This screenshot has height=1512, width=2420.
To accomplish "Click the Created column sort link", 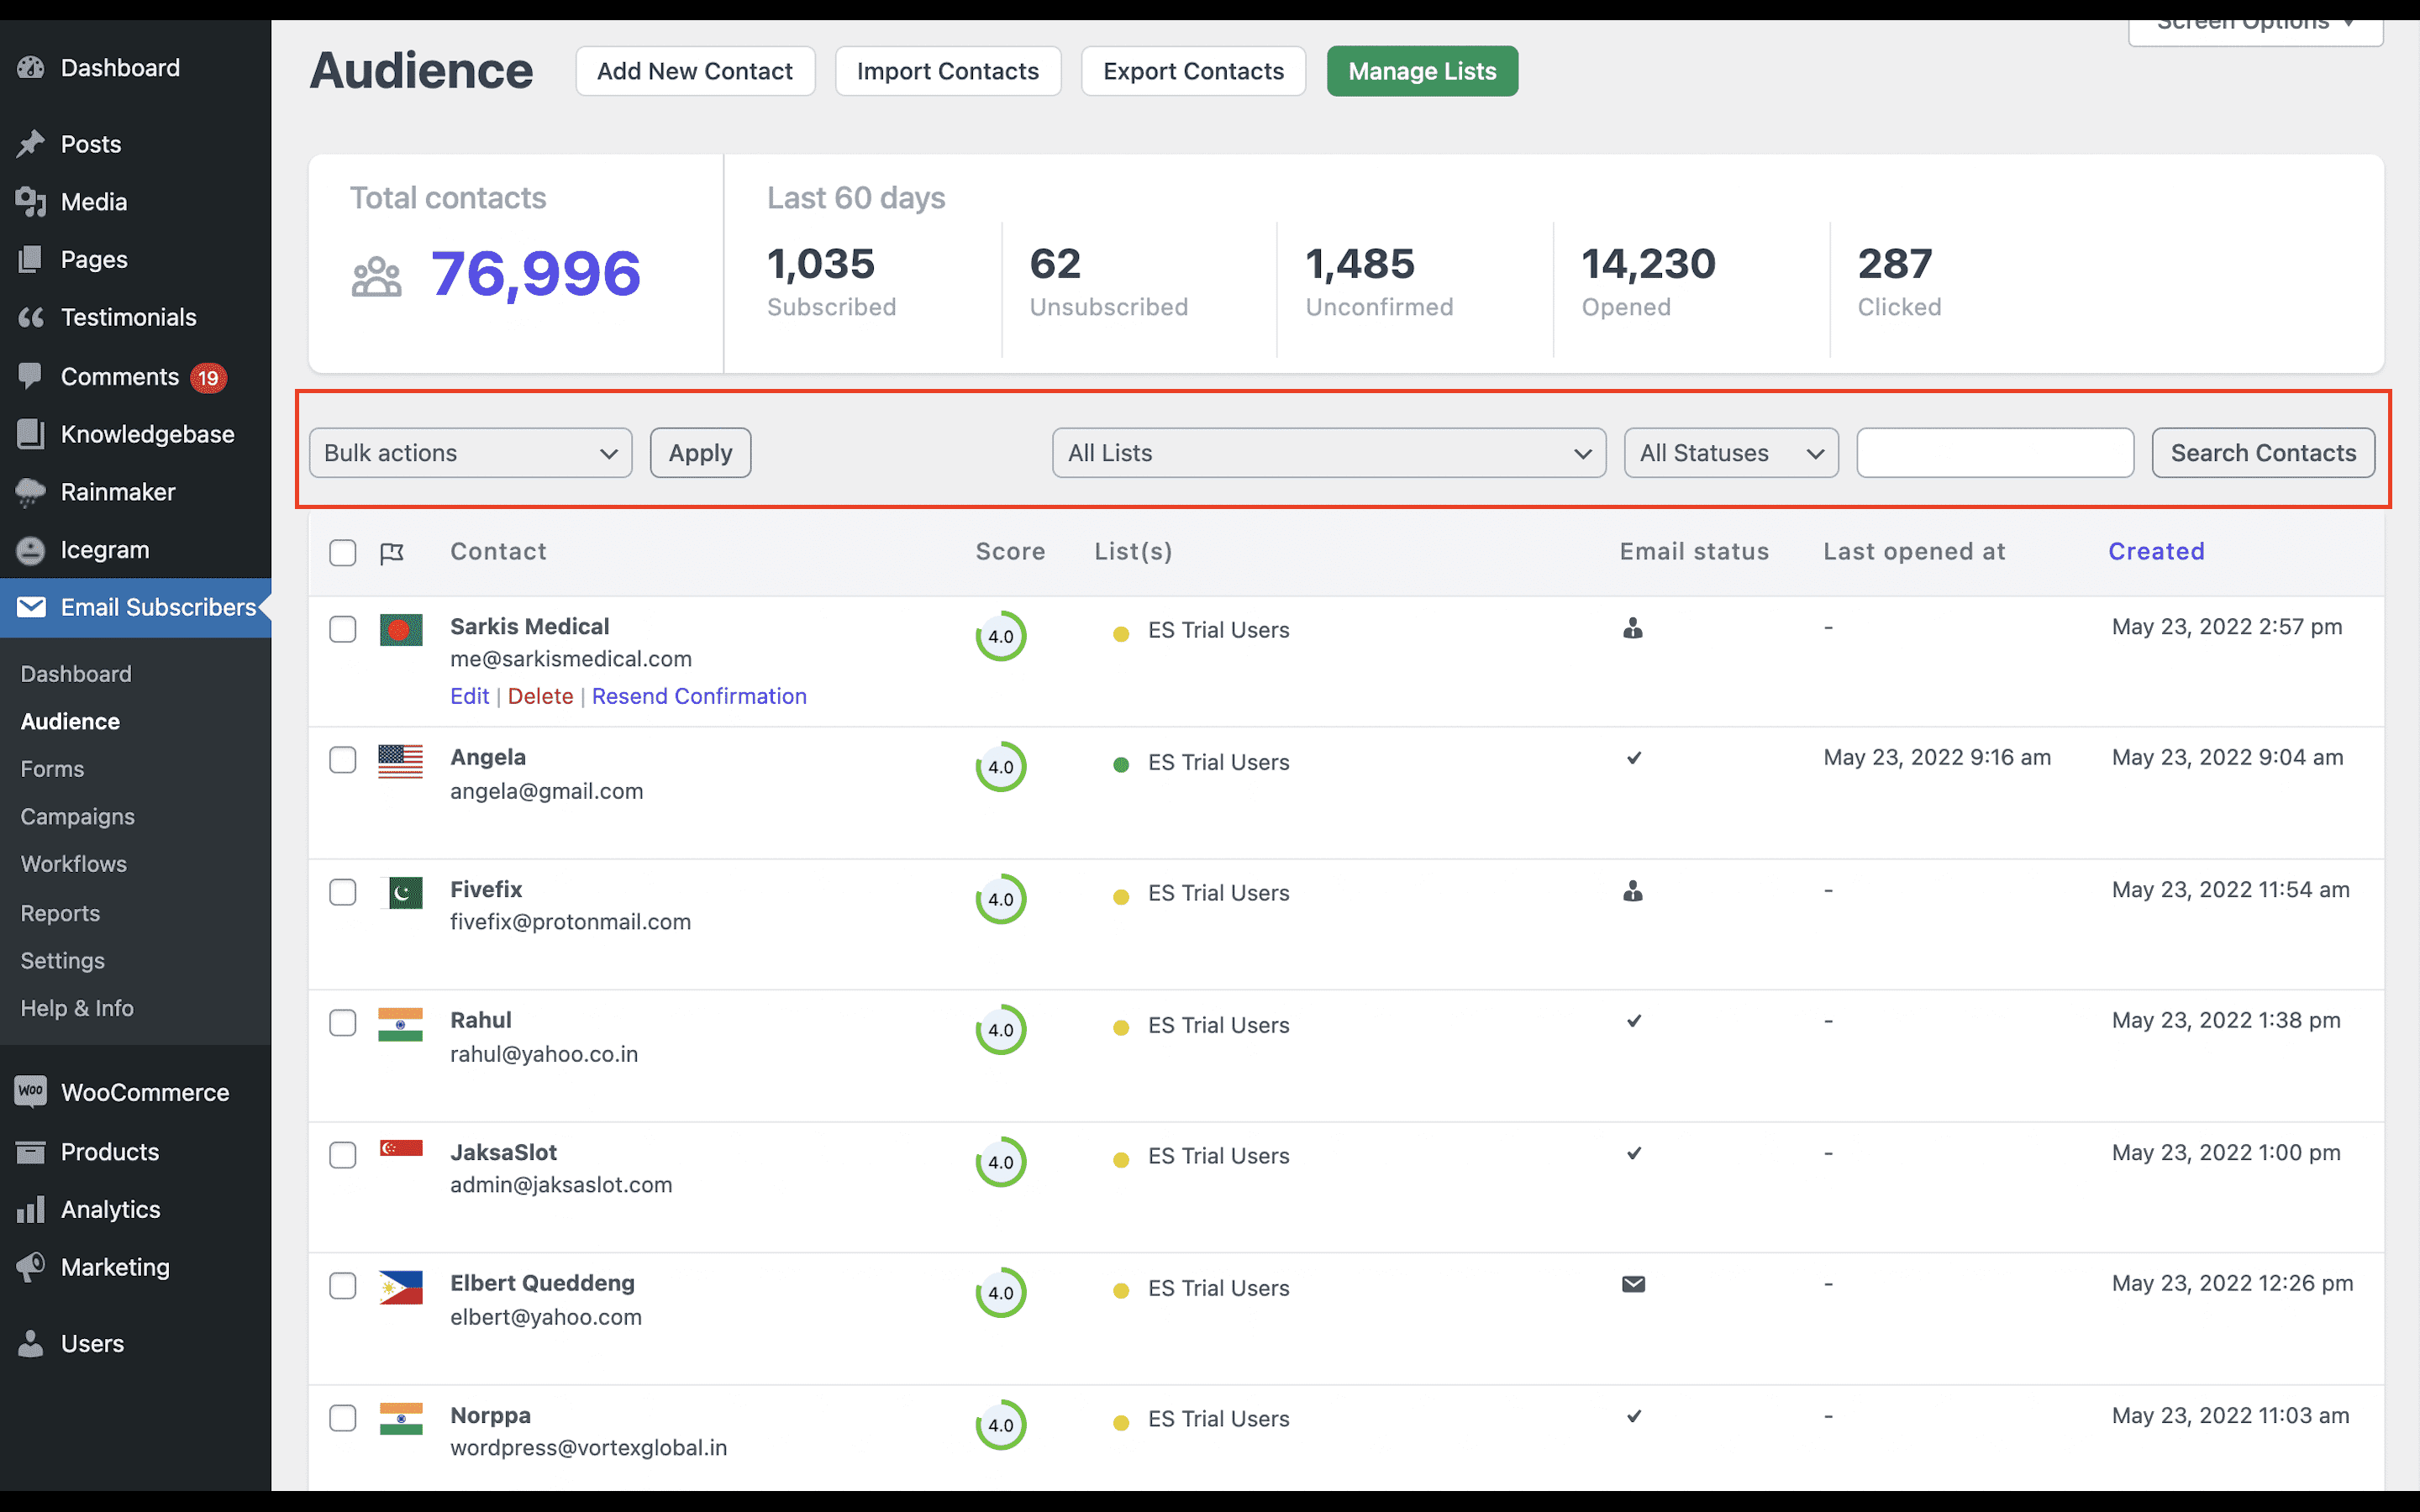I will [2157, 550].
